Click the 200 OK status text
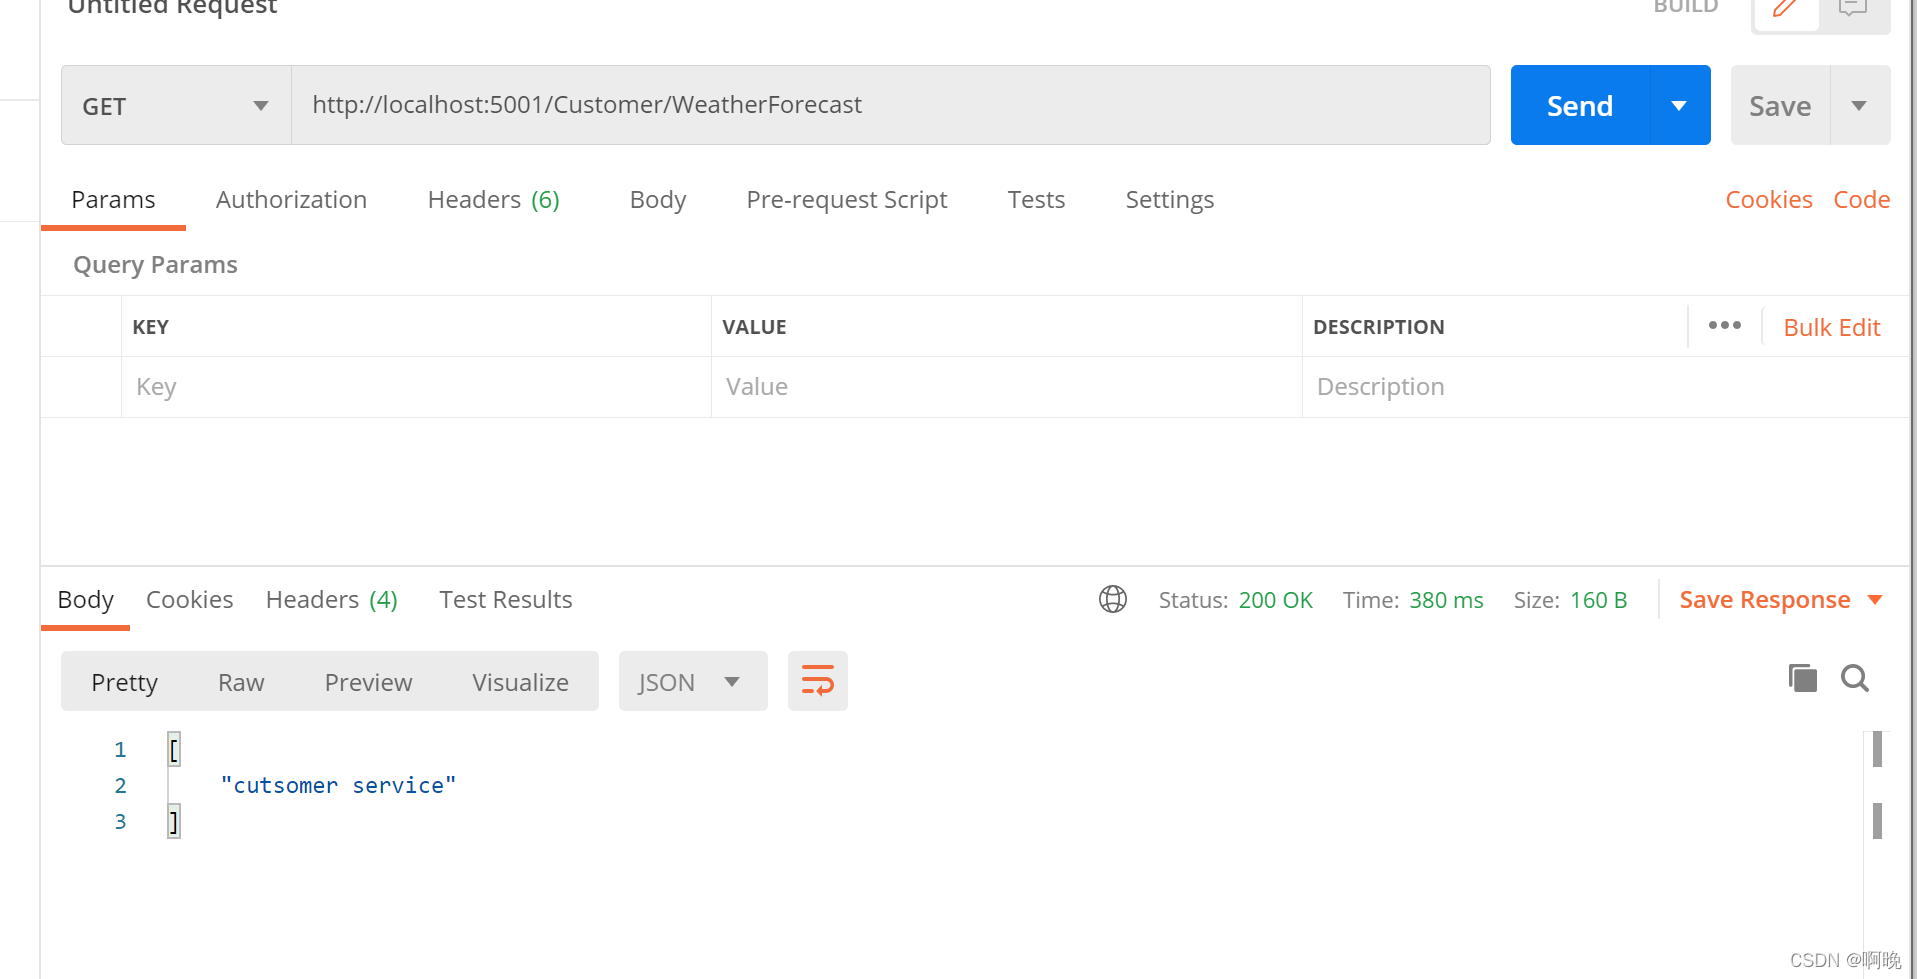Viewport: 1917px width, 979px height. 1275,600
